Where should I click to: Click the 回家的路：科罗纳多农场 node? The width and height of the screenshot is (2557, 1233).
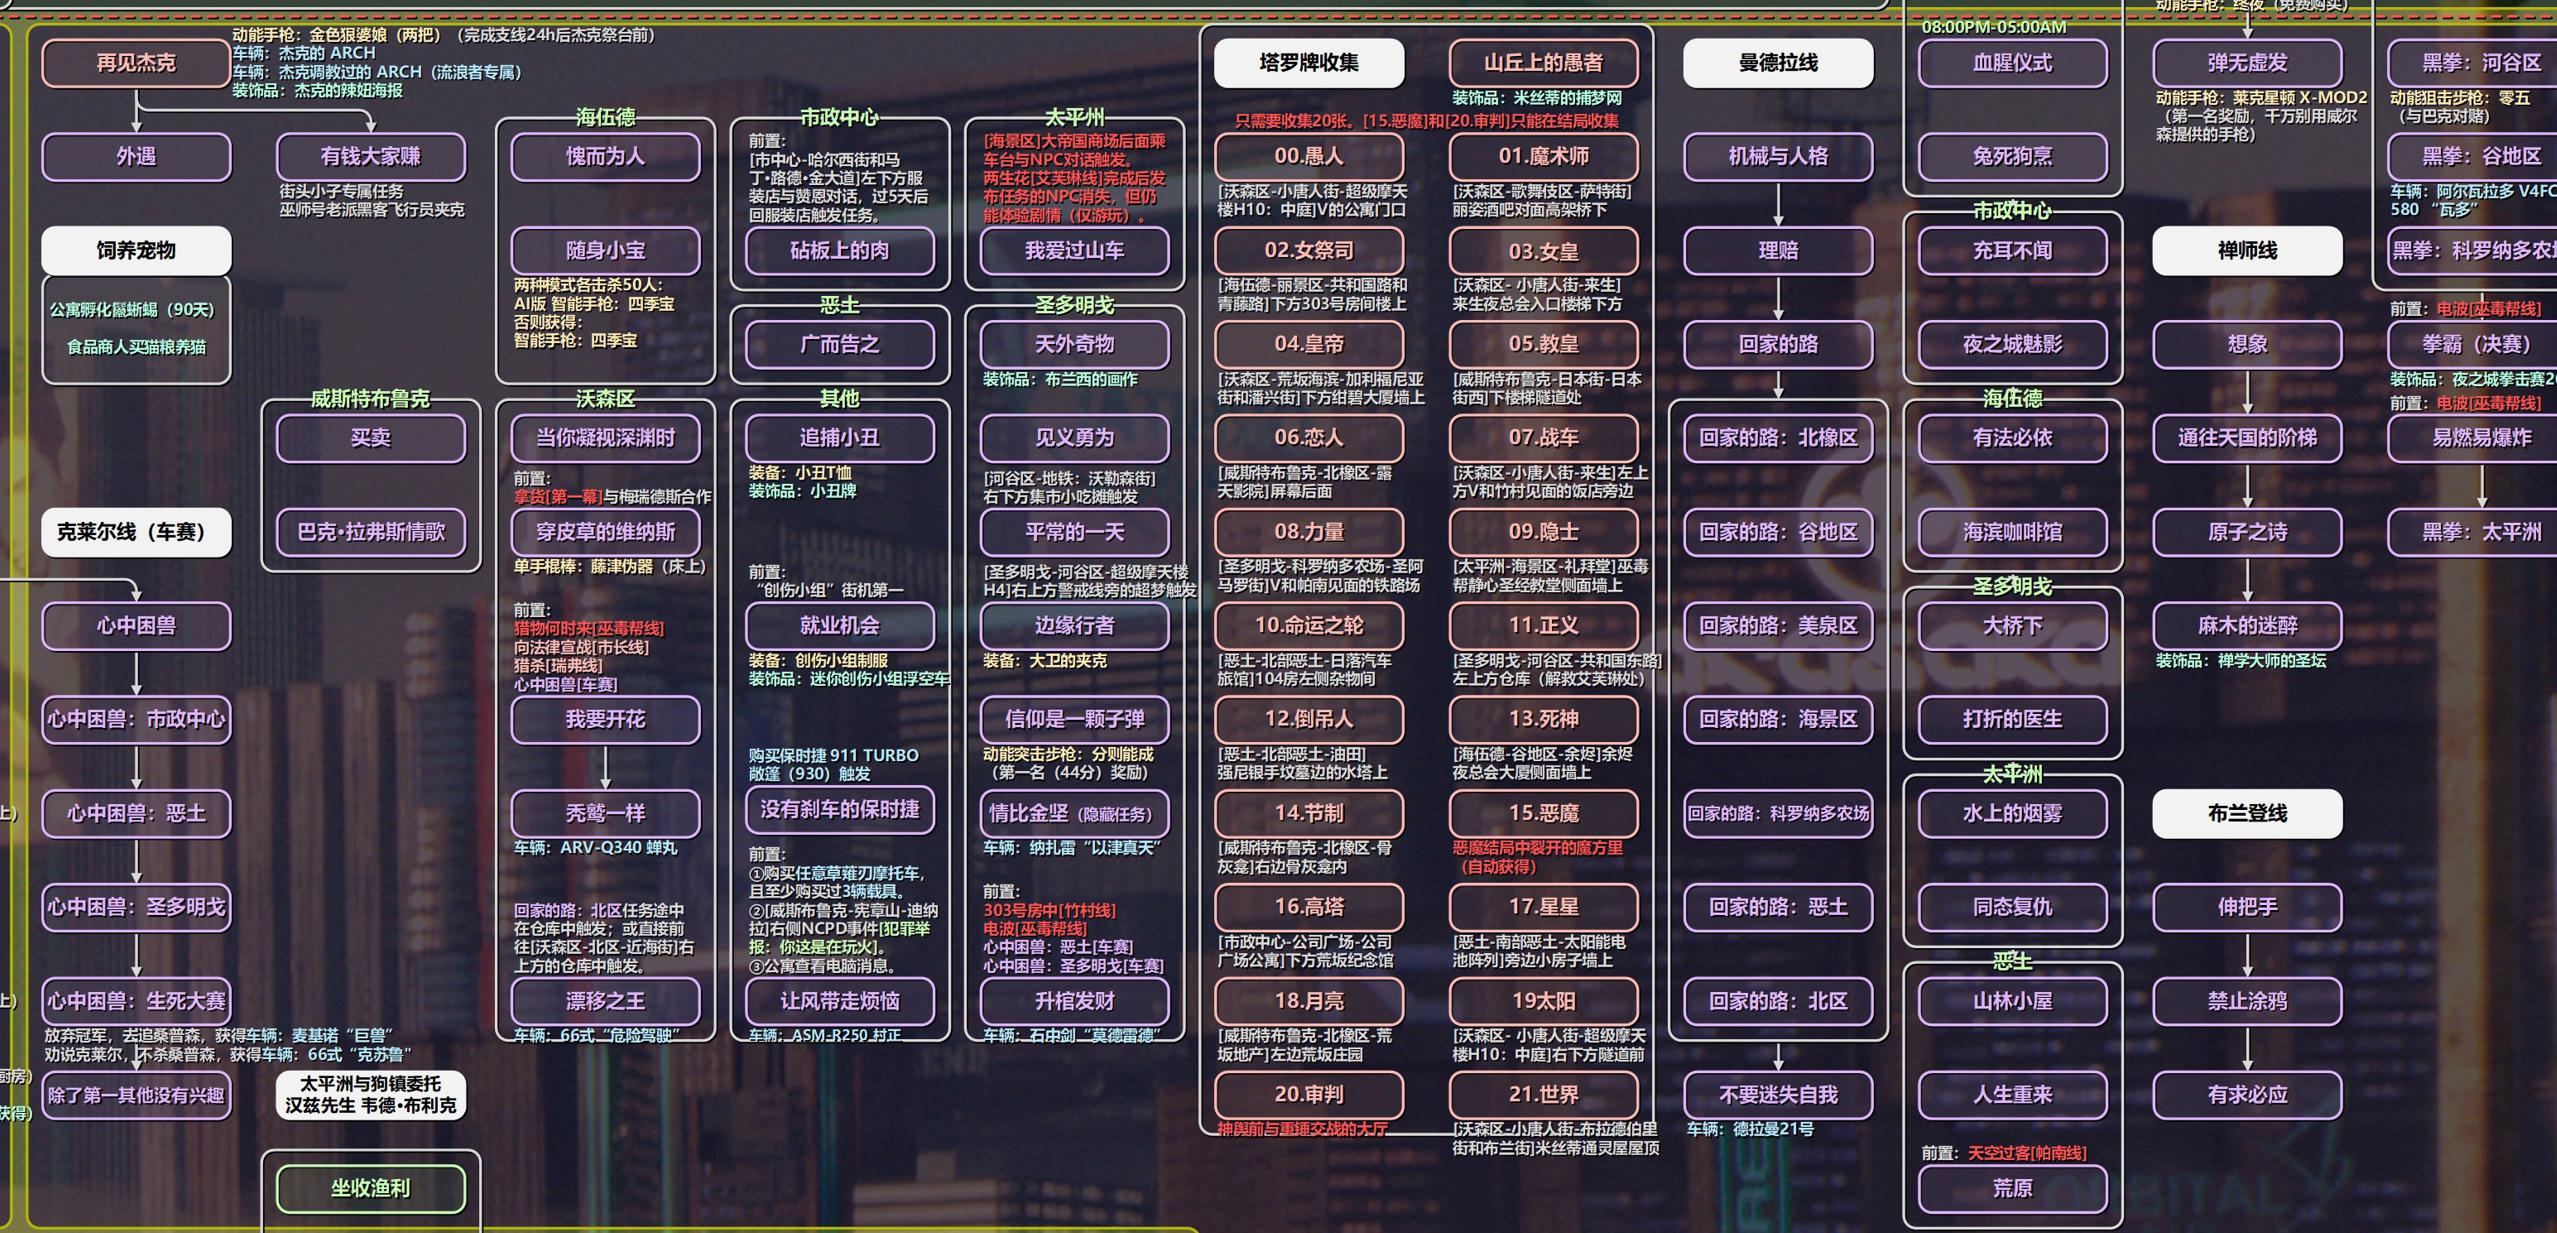point(1777,813)
